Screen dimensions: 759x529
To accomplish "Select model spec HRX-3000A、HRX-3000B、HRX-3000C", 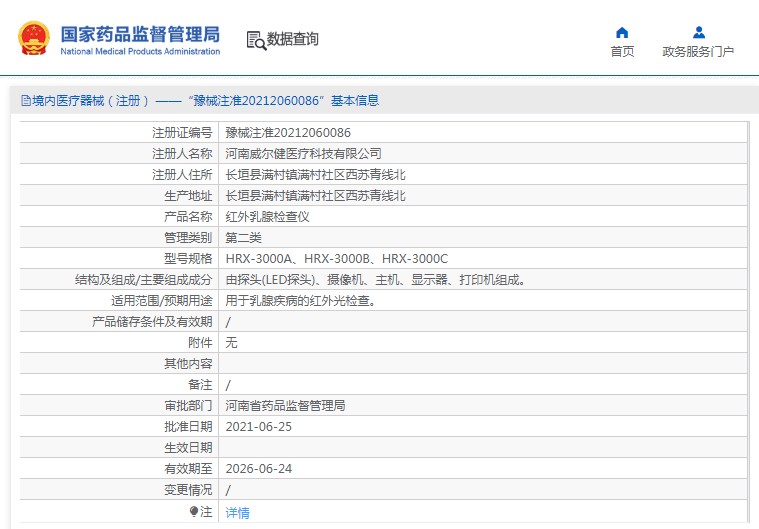I will click(x=337, y=259).
